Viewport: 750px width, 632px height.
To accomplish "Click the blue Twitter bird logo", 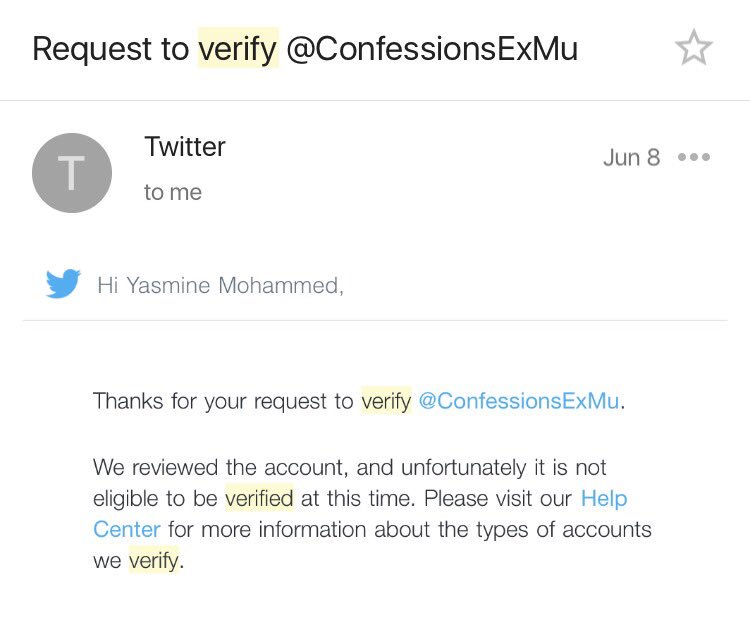I will point(63,285).
